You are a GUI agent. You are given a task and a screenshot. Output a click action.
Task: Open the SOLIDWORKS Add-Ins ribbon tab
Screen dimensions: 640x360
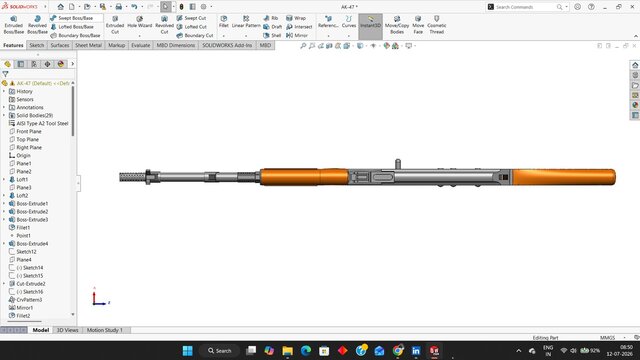coord(227,45)
